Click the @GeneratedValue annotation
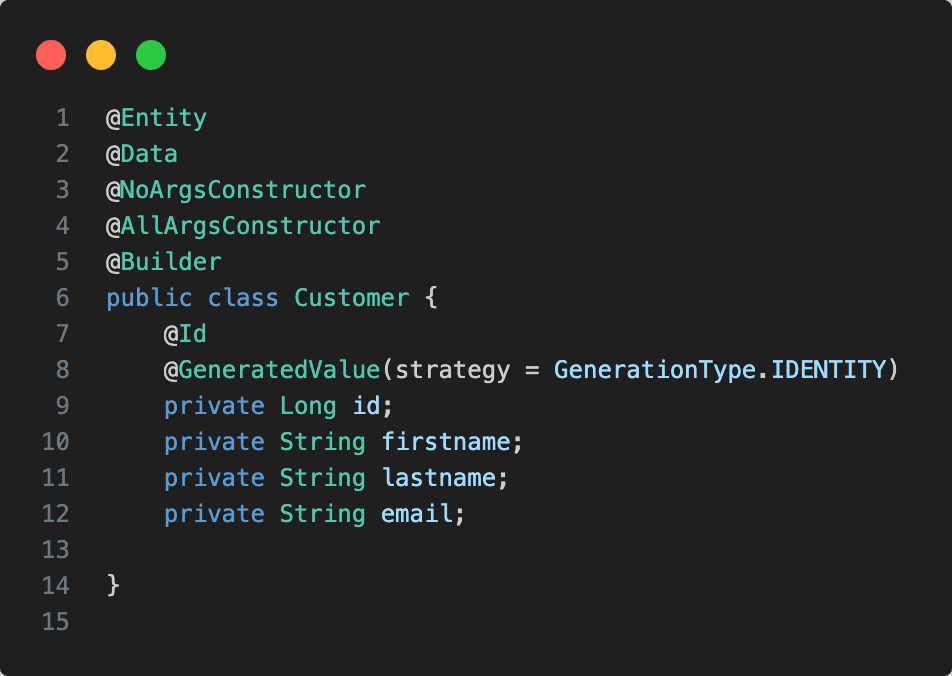This screenshot has width=952, height=676. click(272, 370)
